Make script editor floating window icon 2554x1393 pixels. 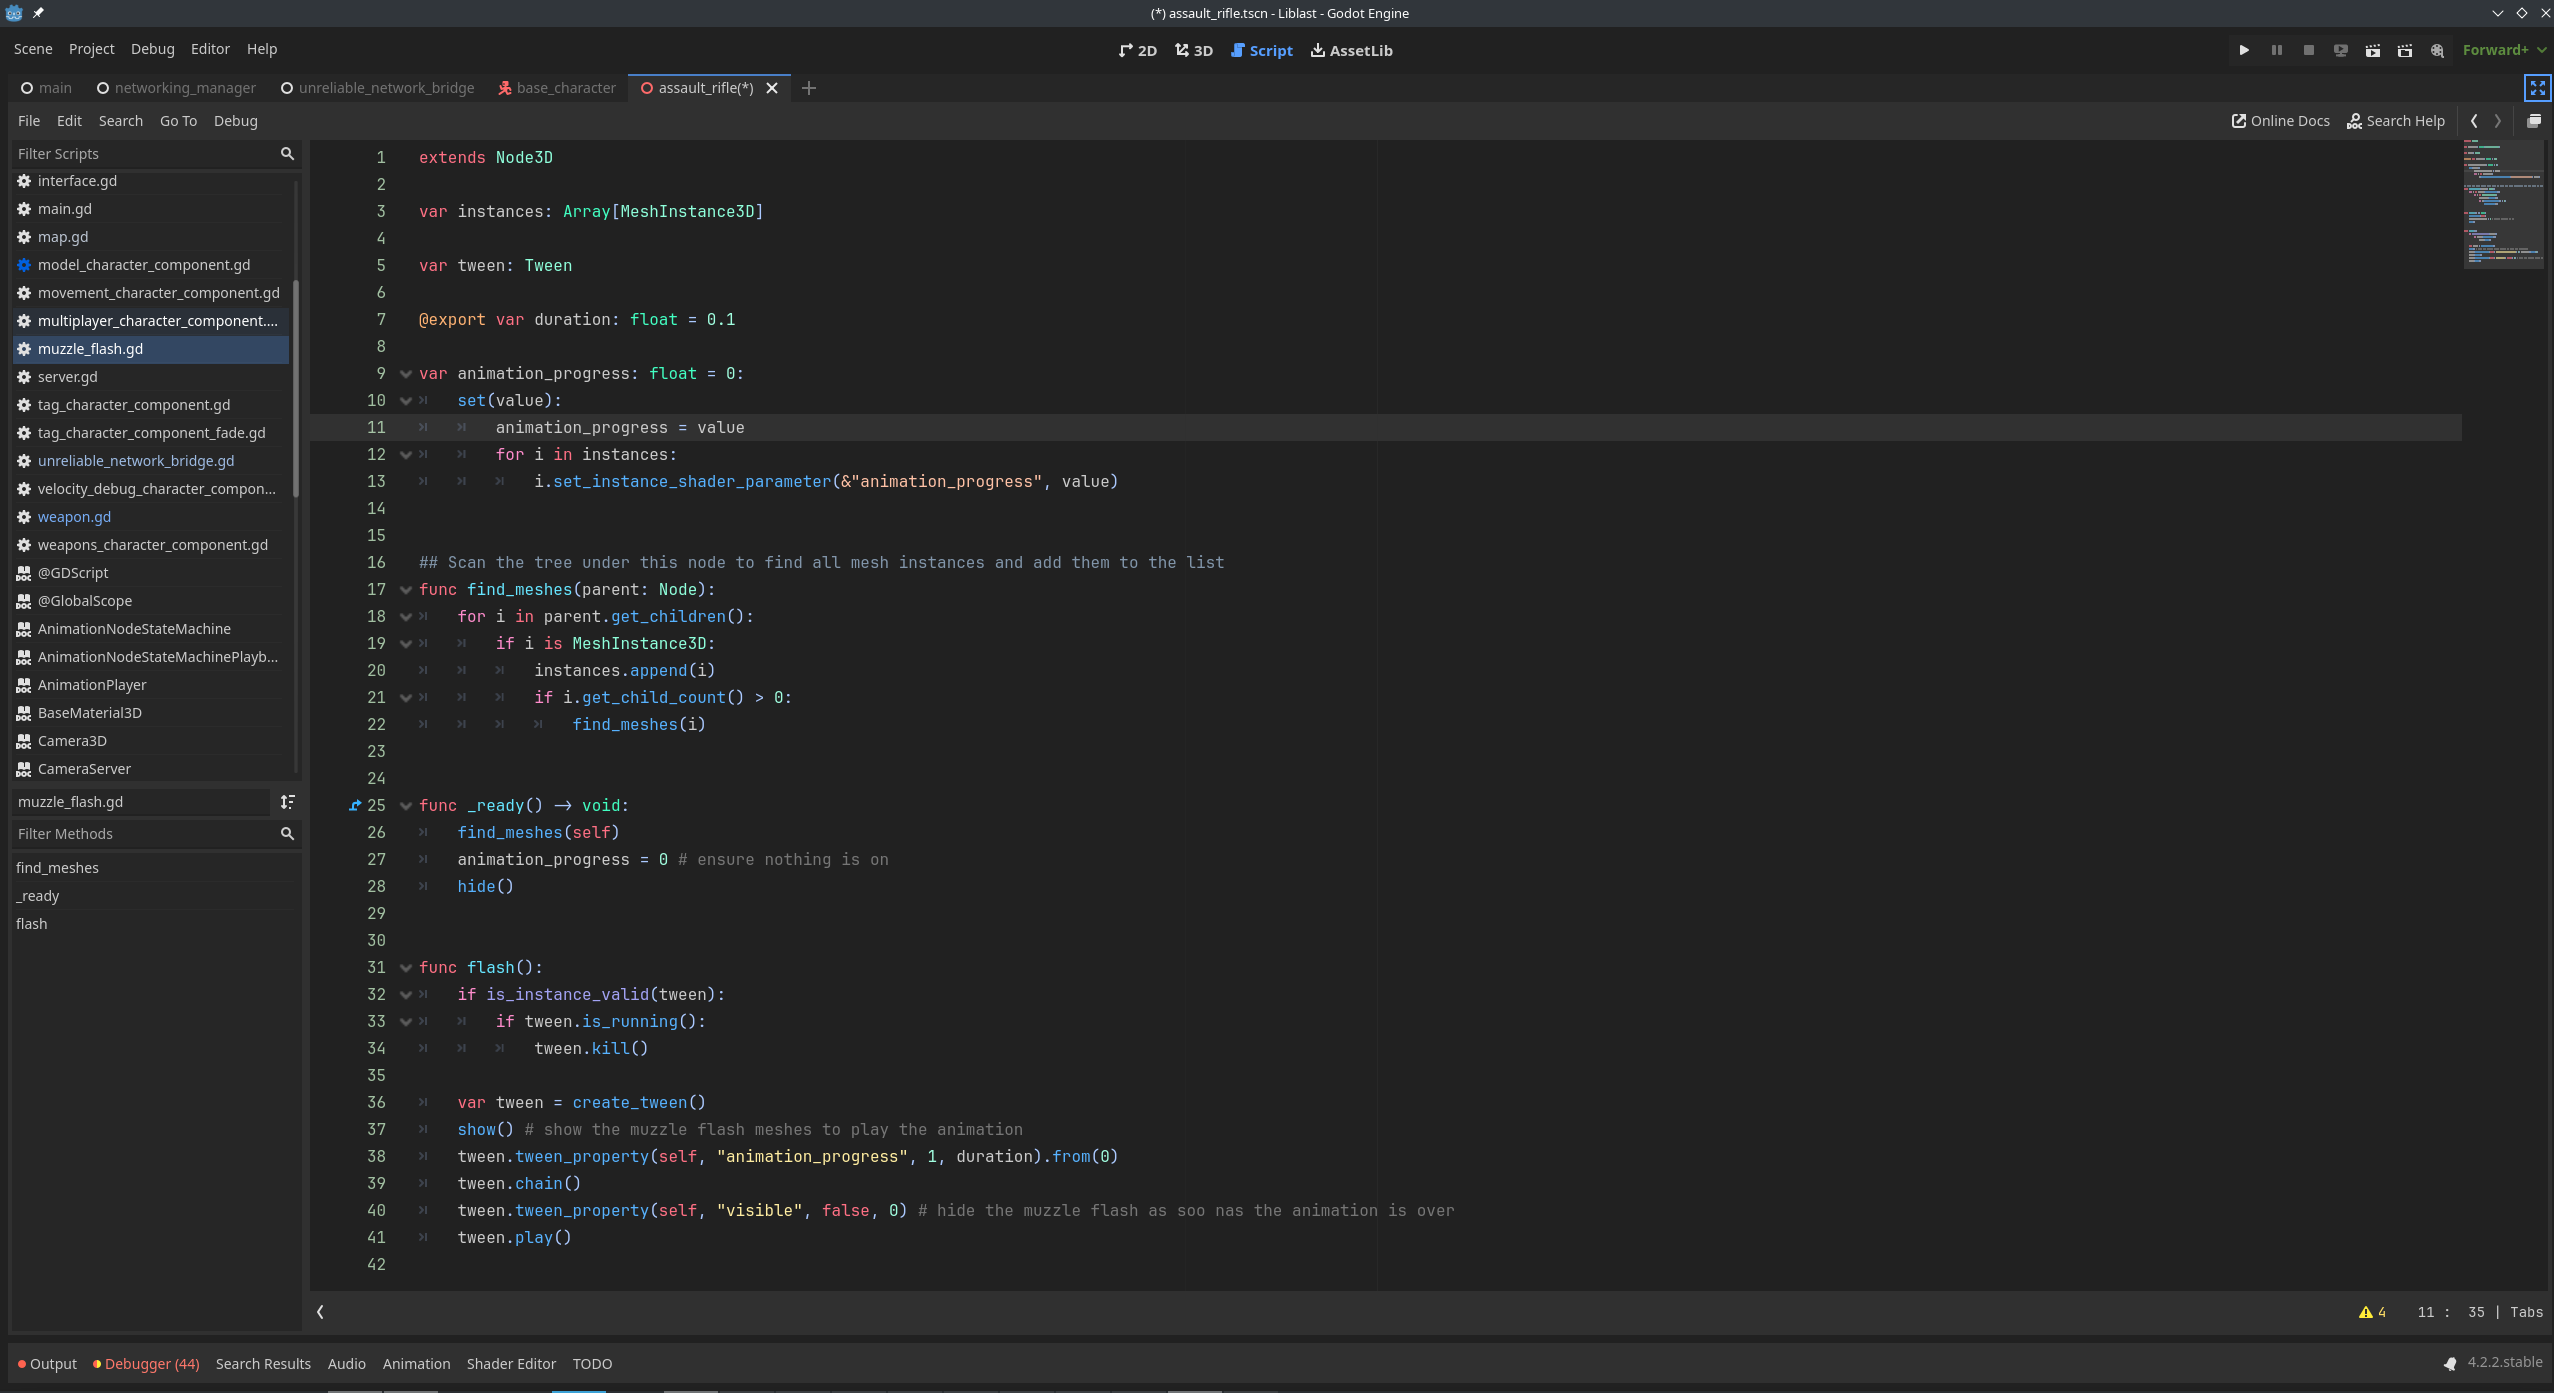click(2534, 121)
